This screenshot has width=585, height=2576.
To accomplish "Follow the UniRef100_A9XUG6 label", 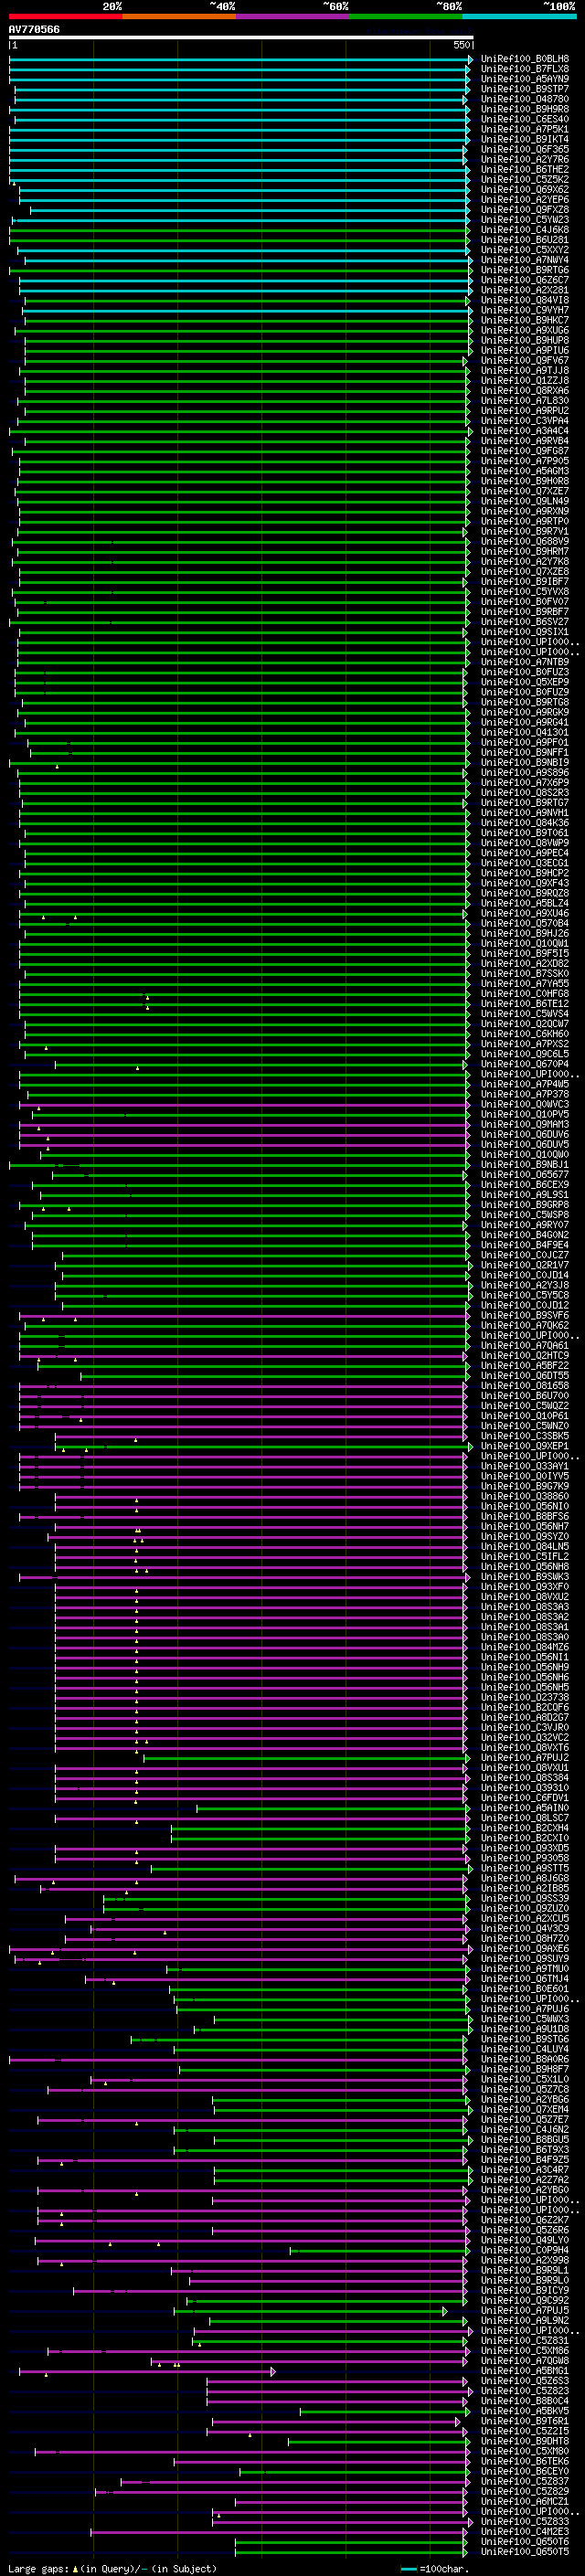I will [524, 330].
